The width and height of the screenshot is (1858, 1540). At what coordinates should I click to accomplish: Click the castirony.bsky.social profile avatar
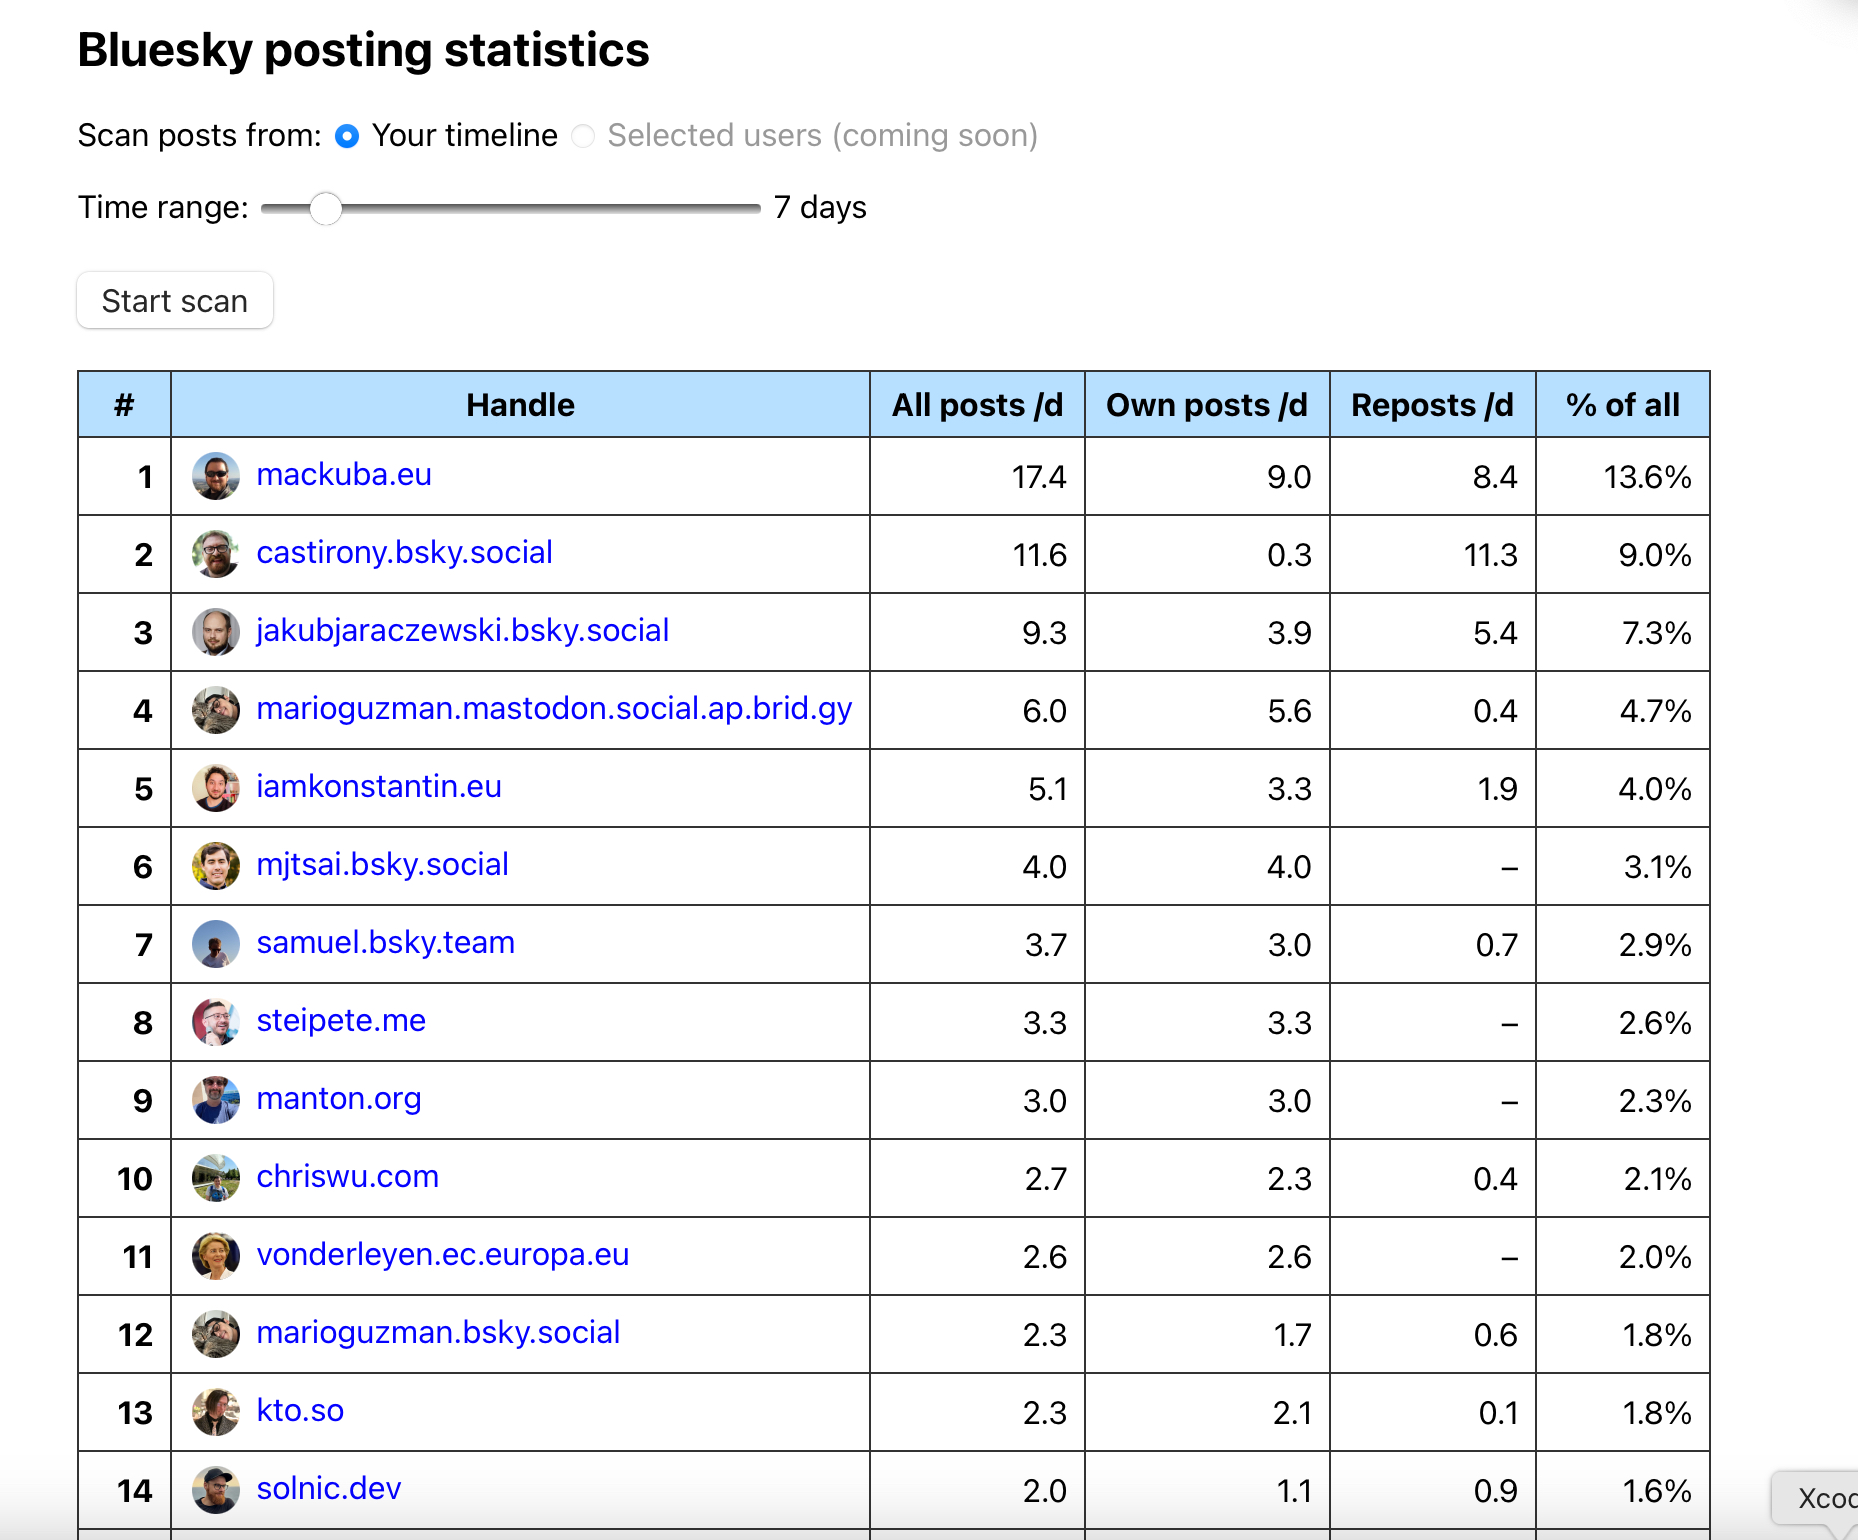coord(215,554)
